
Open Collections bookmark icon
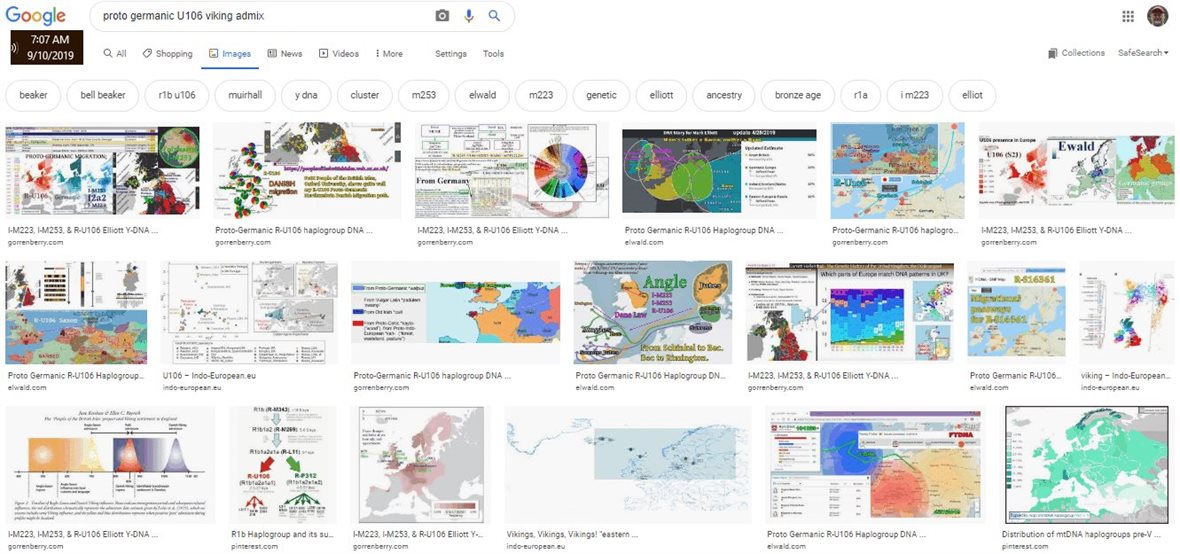1053,53
